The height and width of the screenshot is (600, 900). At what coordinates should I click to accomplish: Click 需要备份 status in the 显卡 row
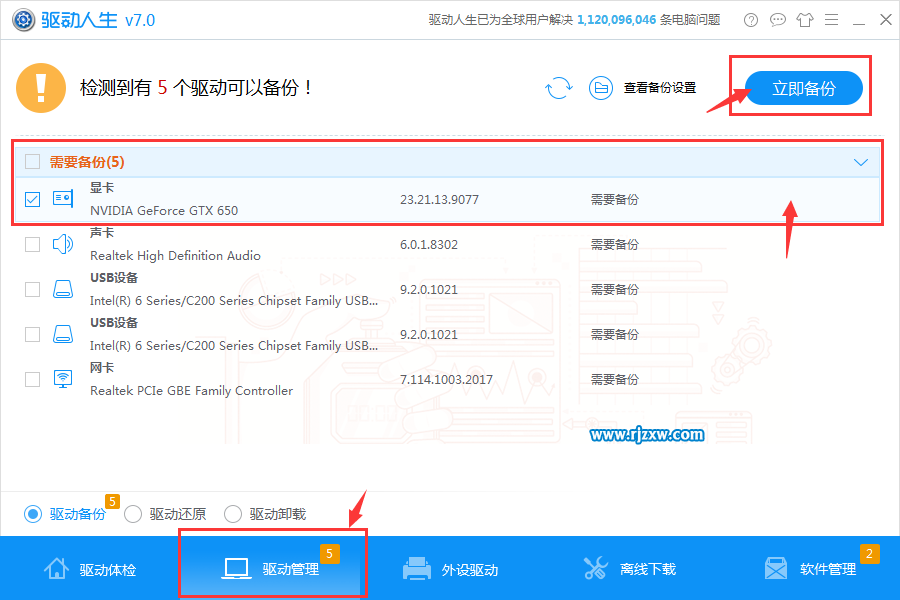pos(615,199)
